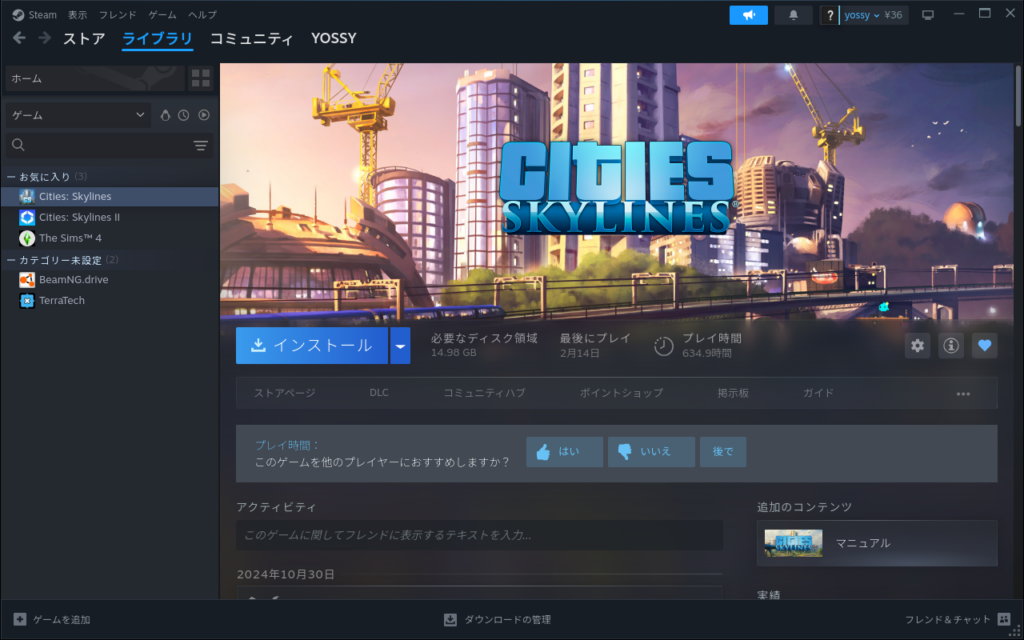The width and height of the screenshot is (1024, 640).
Task: Switch to the ストア tab
Action: [84, 39]
